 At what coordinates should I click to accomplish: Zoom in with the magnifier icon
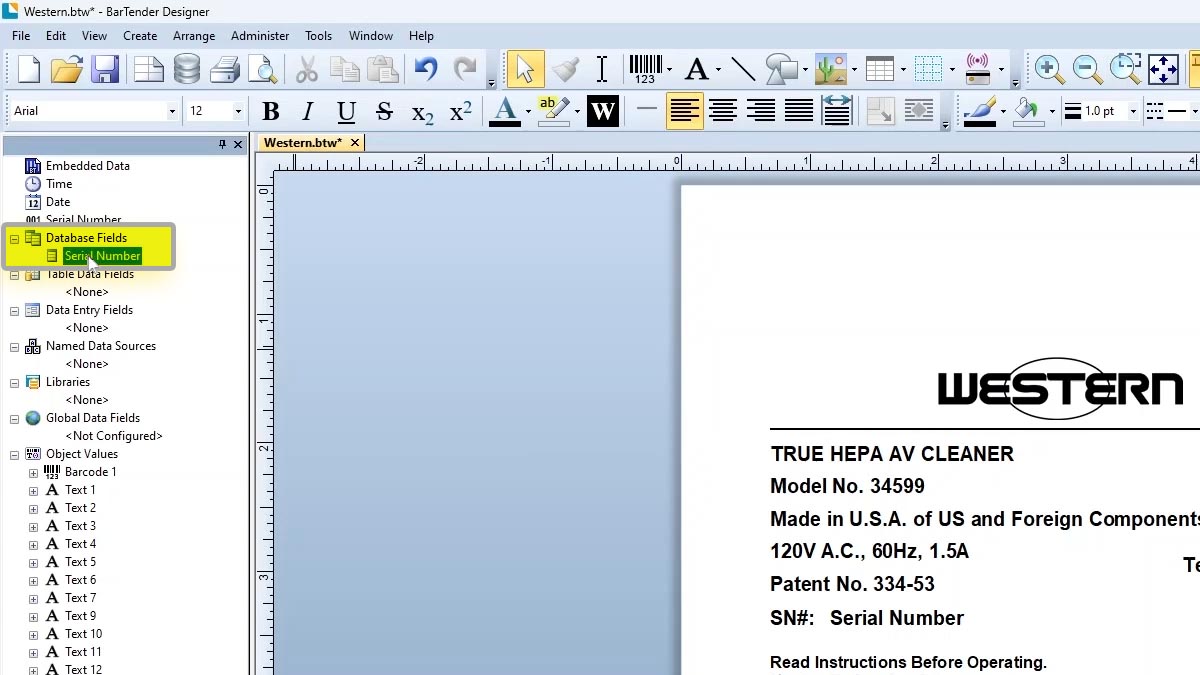pos(1048,68)
